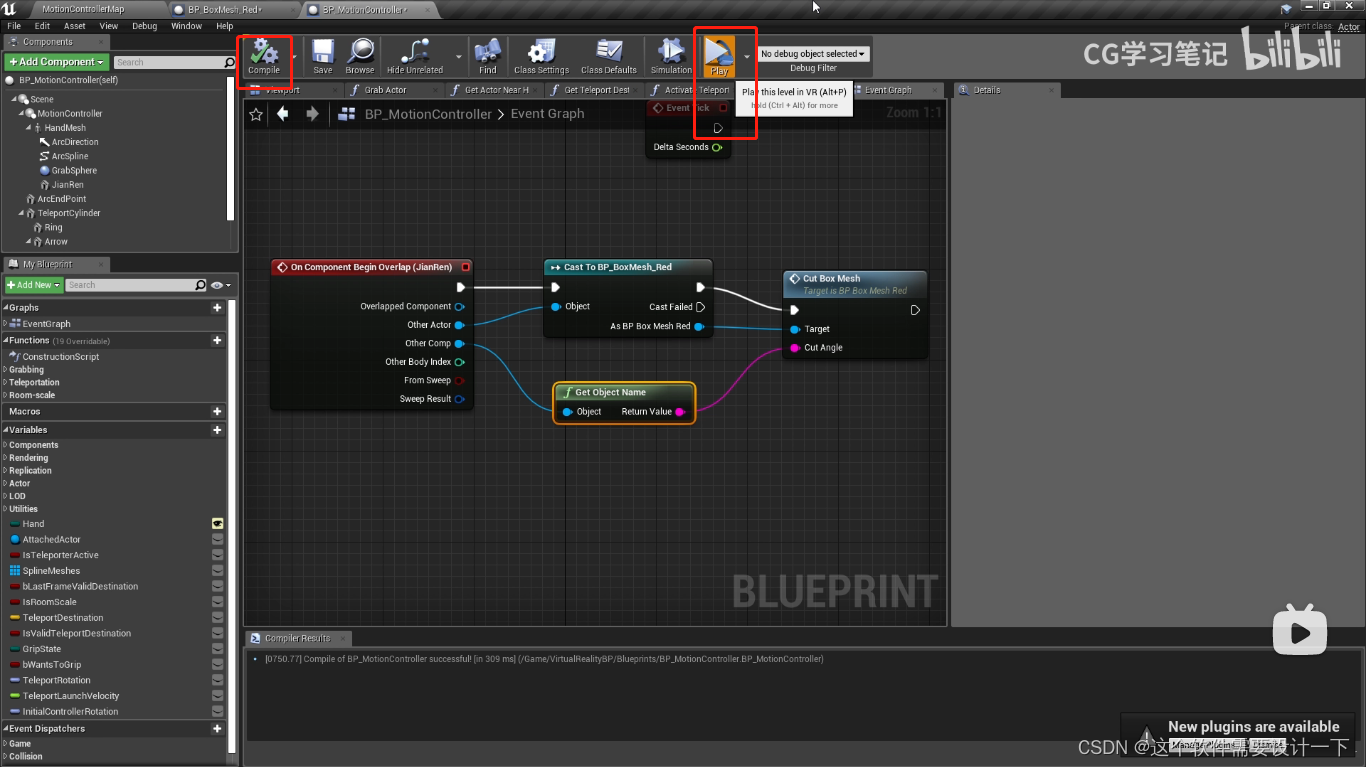The width and height of the screenshot is (1366, 767).
Task: Click the Get Object Name function node header
Action: tap(624, 393)
